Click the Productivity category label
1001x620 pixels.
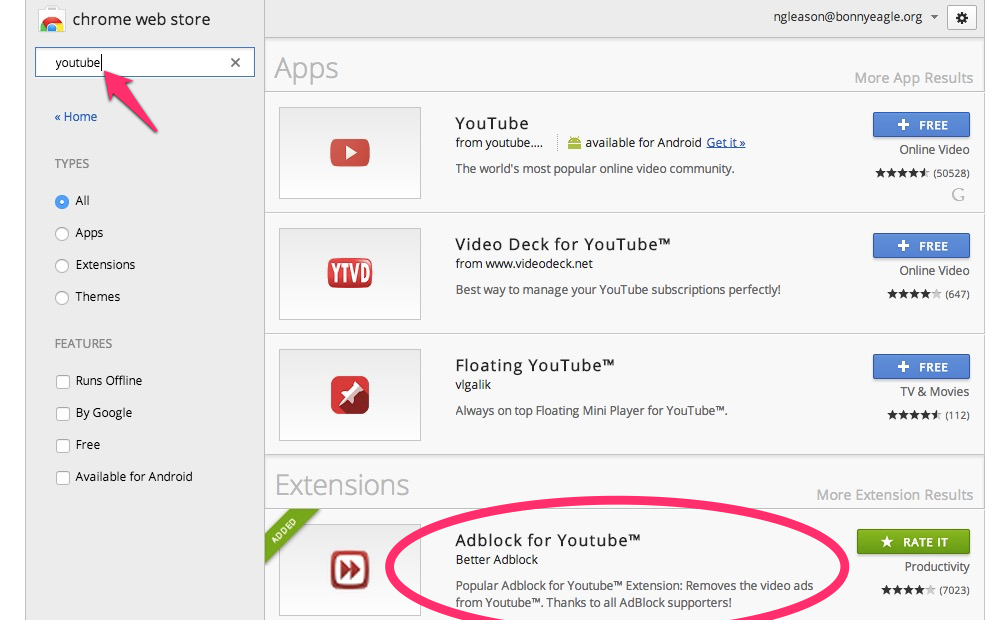click(937, 567)
